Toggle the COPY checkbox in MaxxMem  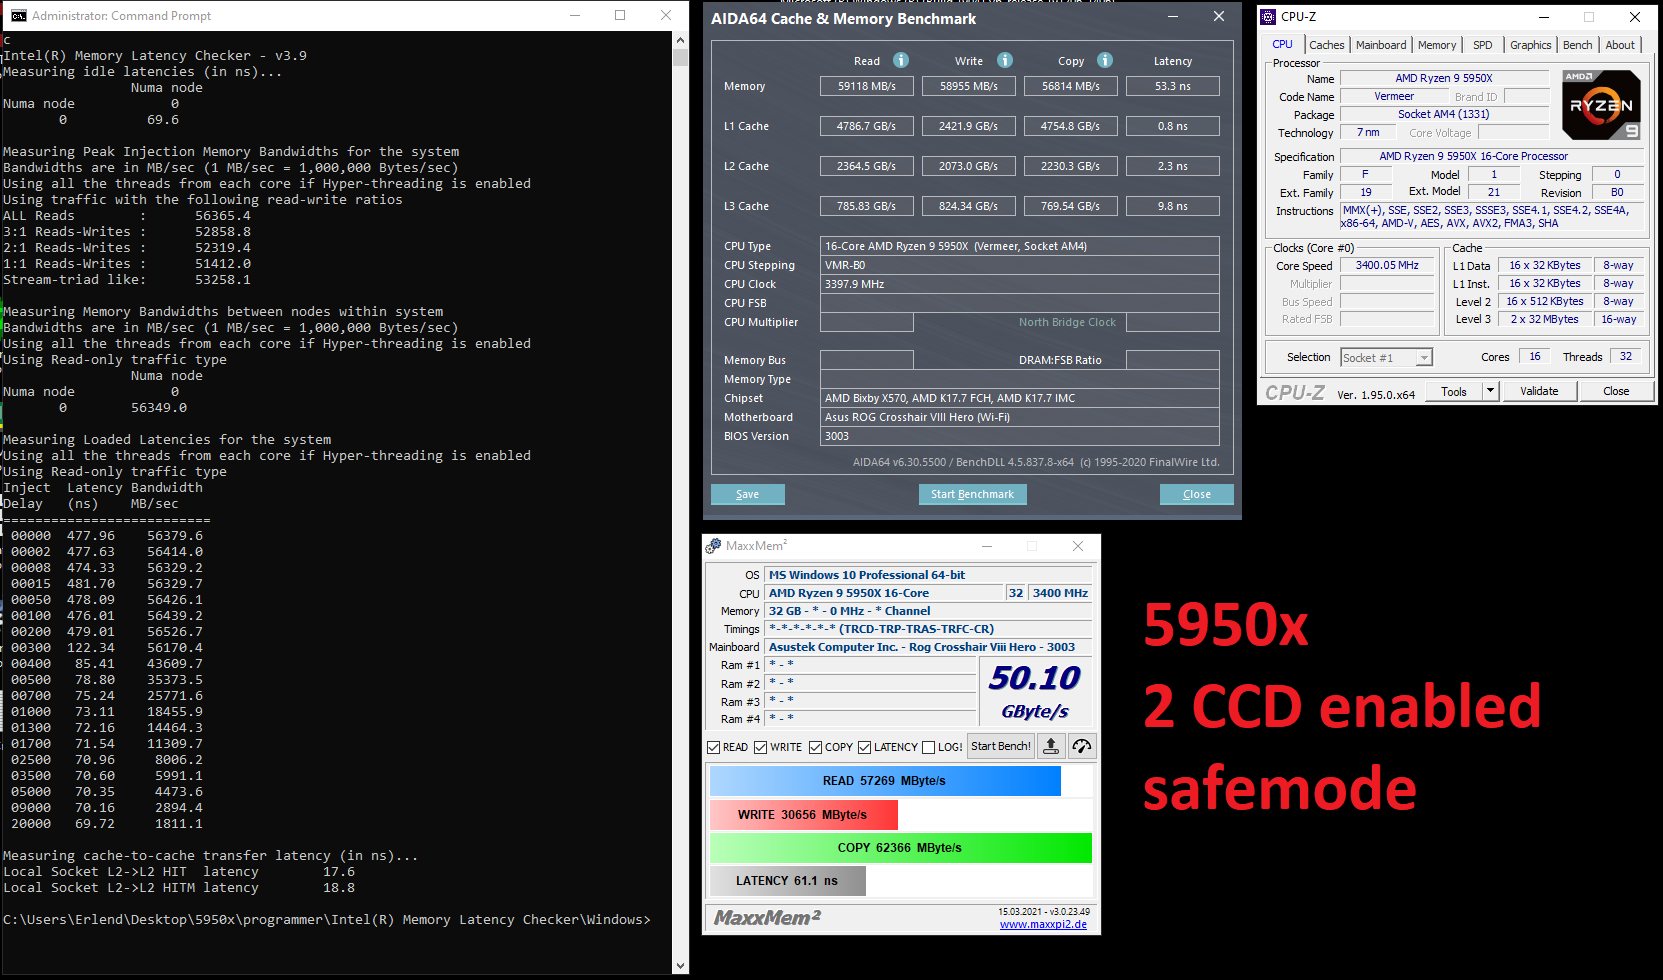815,747
